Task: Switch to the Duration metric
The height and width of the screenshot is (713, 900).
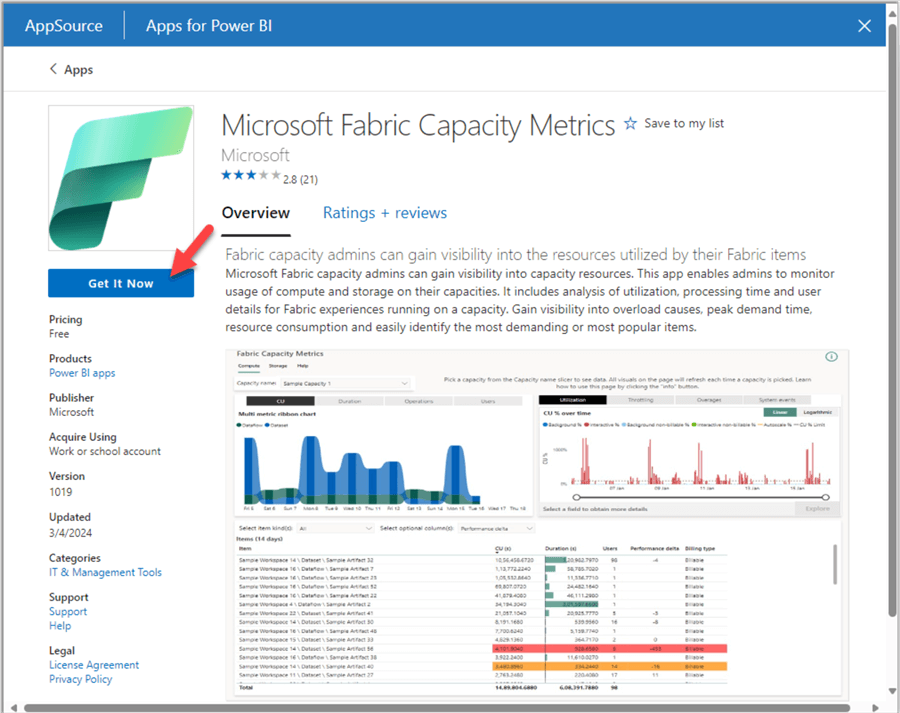Action: pos(349,399)
